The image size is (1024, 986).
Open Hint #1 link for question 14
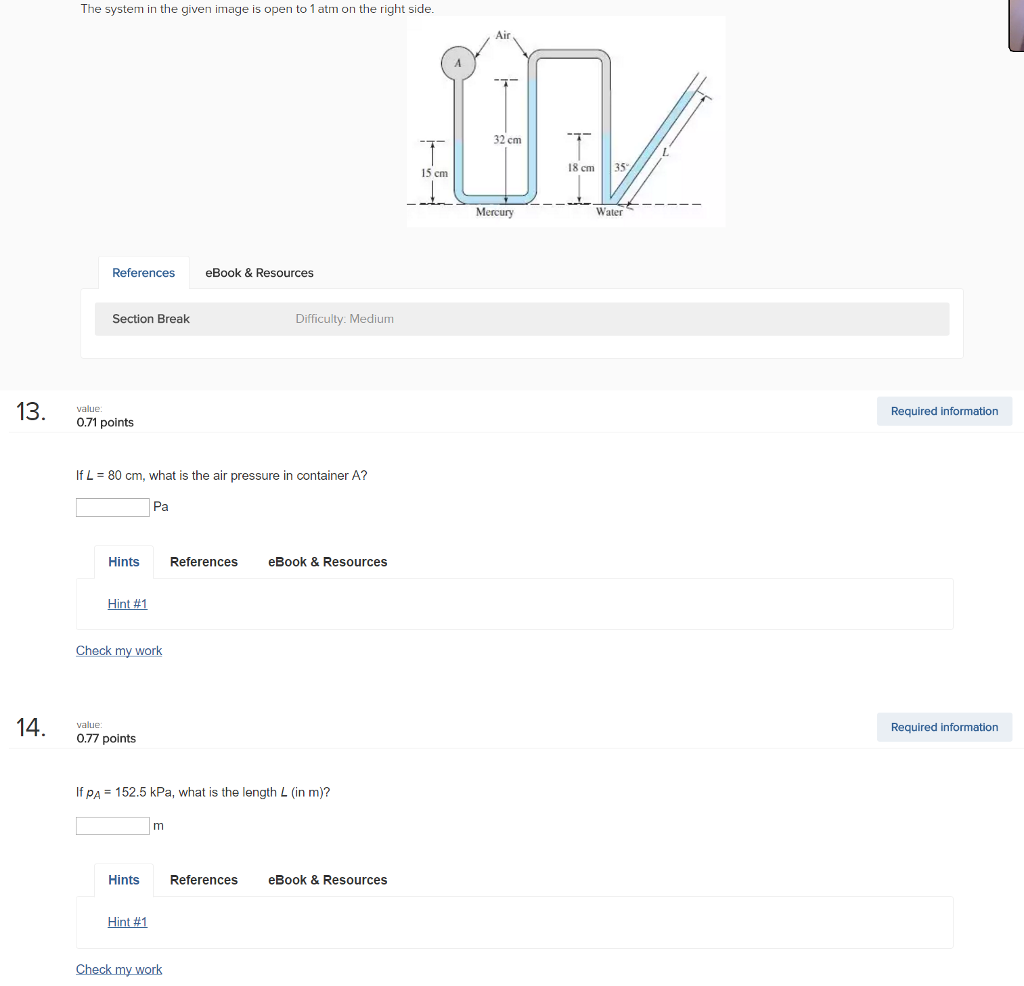128,922
